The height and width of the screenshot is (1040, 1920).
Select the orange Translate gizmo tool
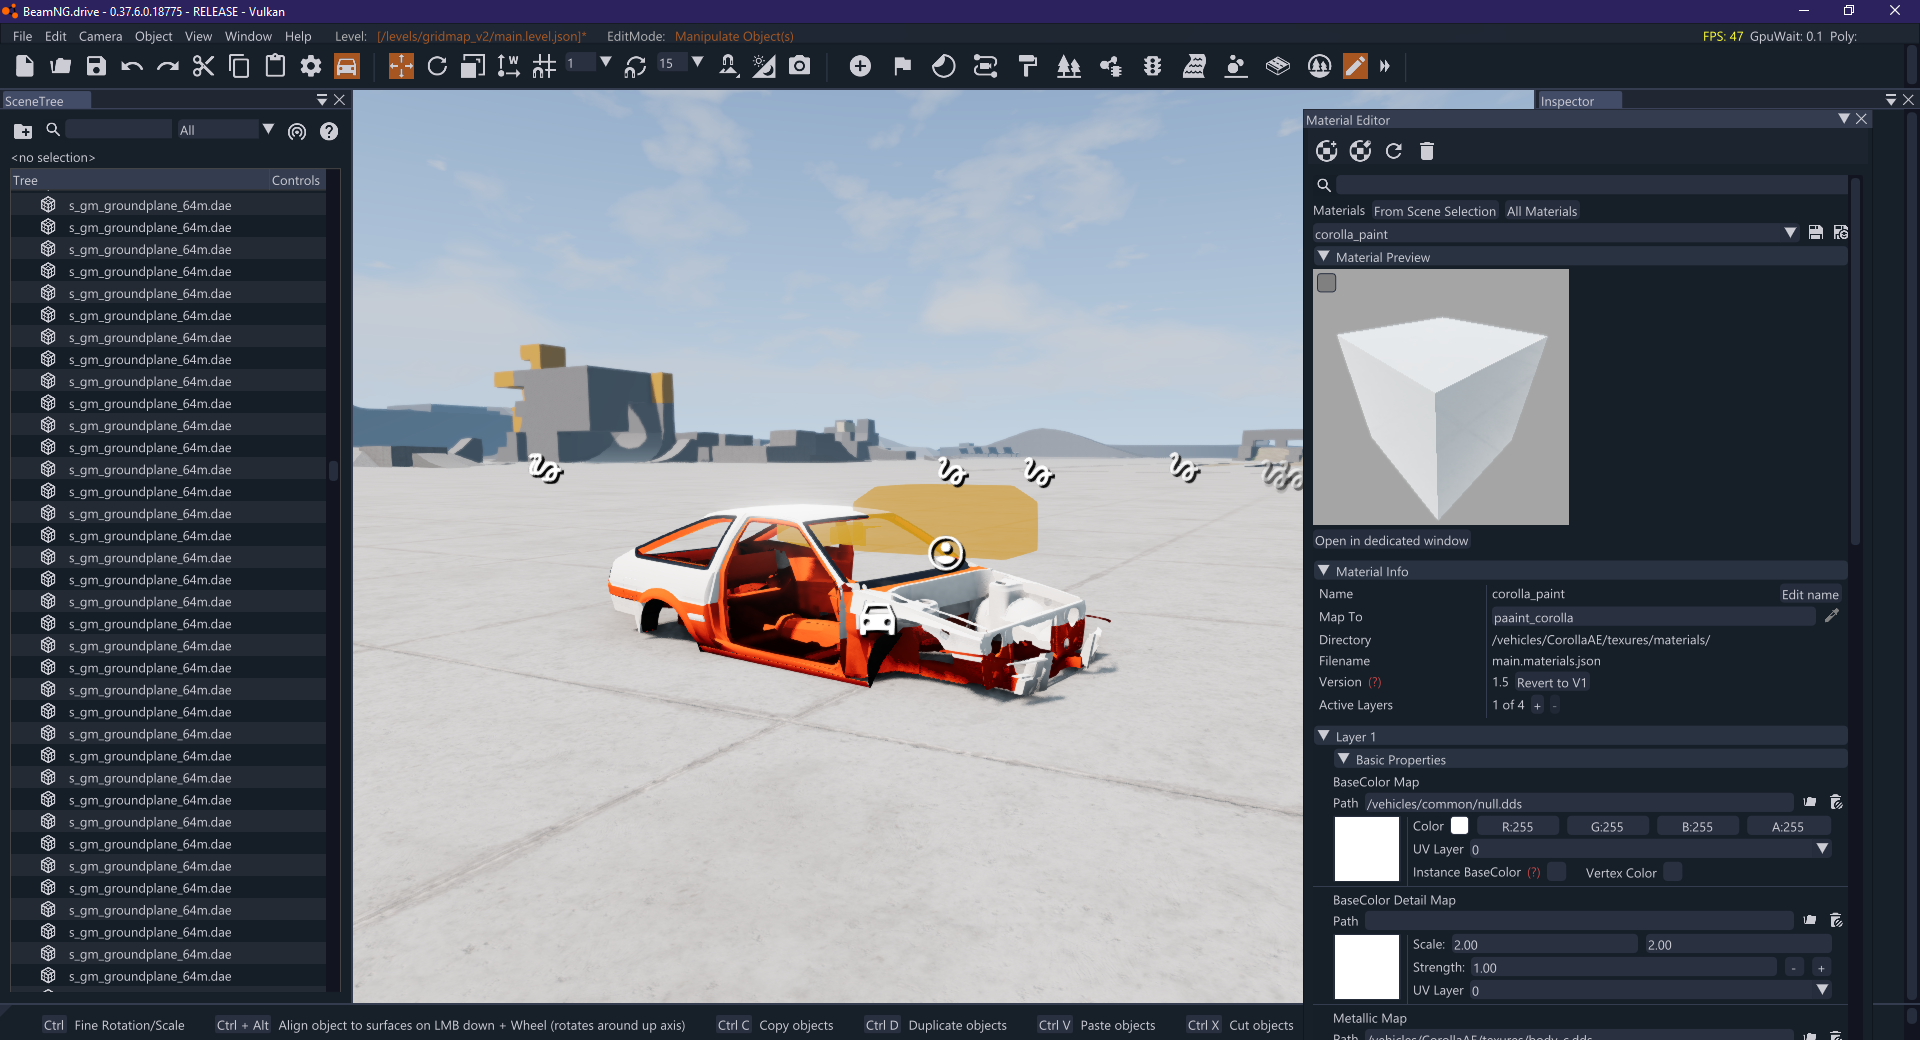click(x=401, y=66)
